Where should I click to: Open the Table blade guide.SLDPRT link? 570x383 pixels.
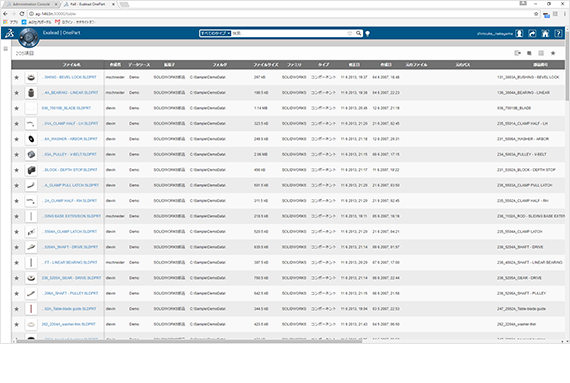point(70,309)
